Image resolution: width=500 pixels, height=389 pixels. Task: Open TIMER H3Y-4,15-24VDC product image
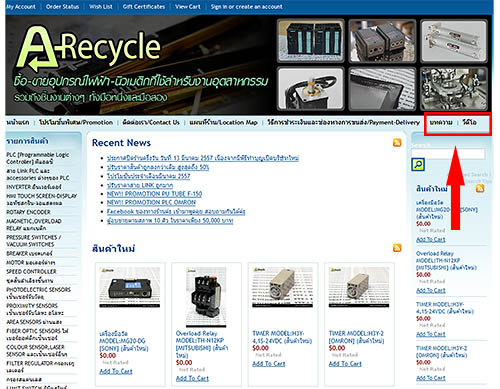pos(282,287)
